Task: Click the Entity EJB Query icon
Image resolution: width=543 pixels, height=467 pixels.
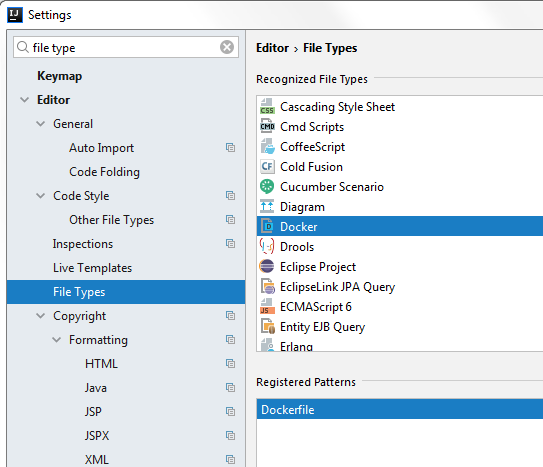Action: click(x=268, y=326)
